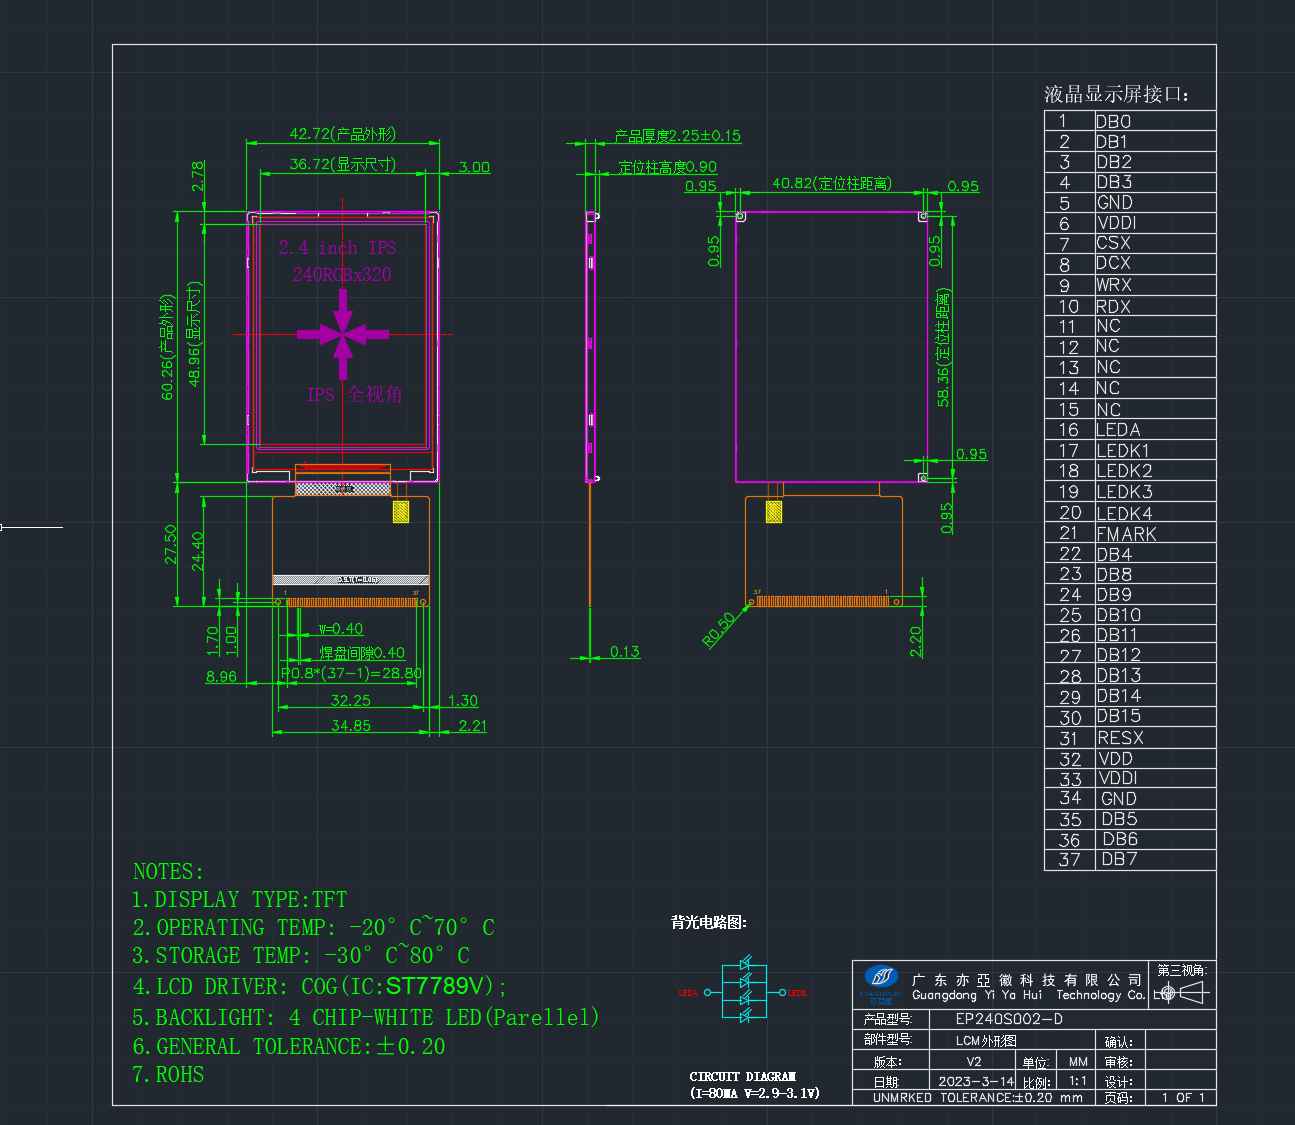This screenshot has width=1295, height=1125.
Task: Select the '42.72(产品外形)' width dimension
Action: [343, 134]
